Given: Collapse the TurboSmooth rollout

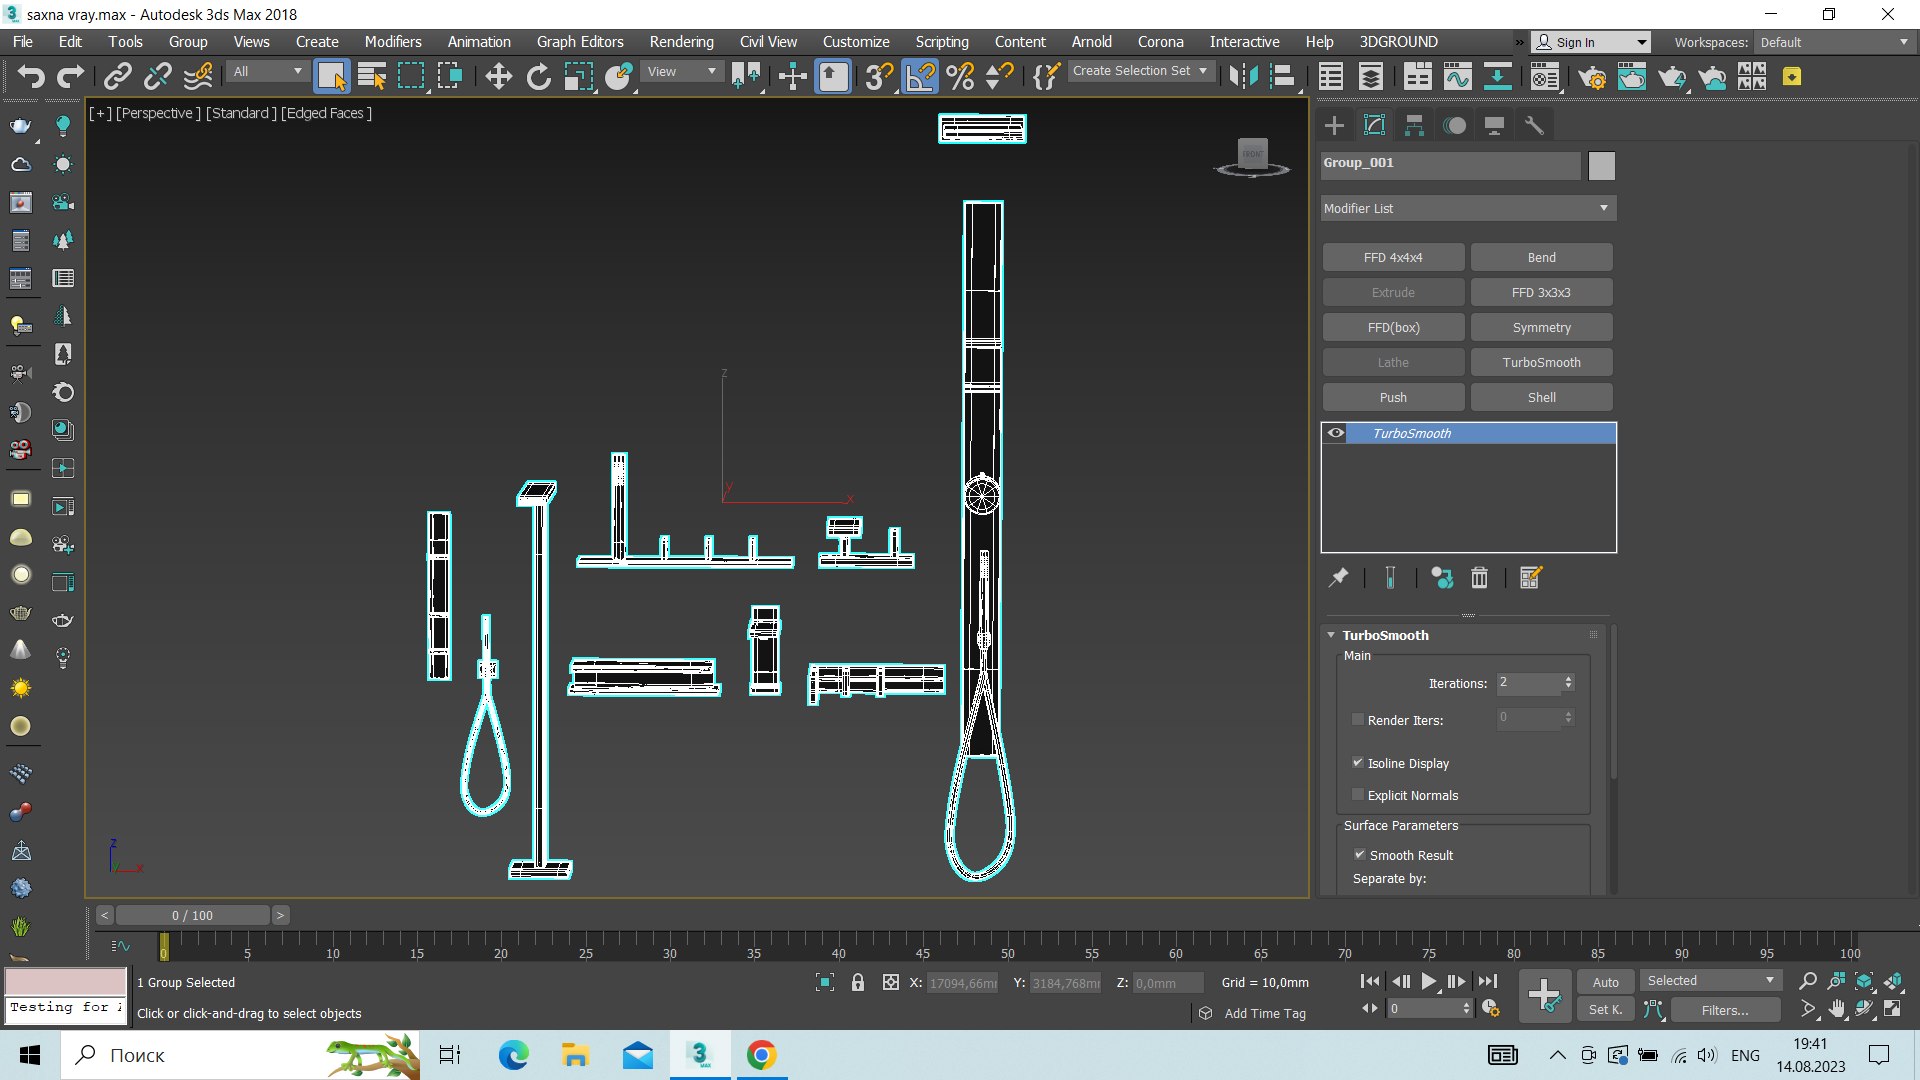Looking at the screenshot, I should pos(1331,635).
